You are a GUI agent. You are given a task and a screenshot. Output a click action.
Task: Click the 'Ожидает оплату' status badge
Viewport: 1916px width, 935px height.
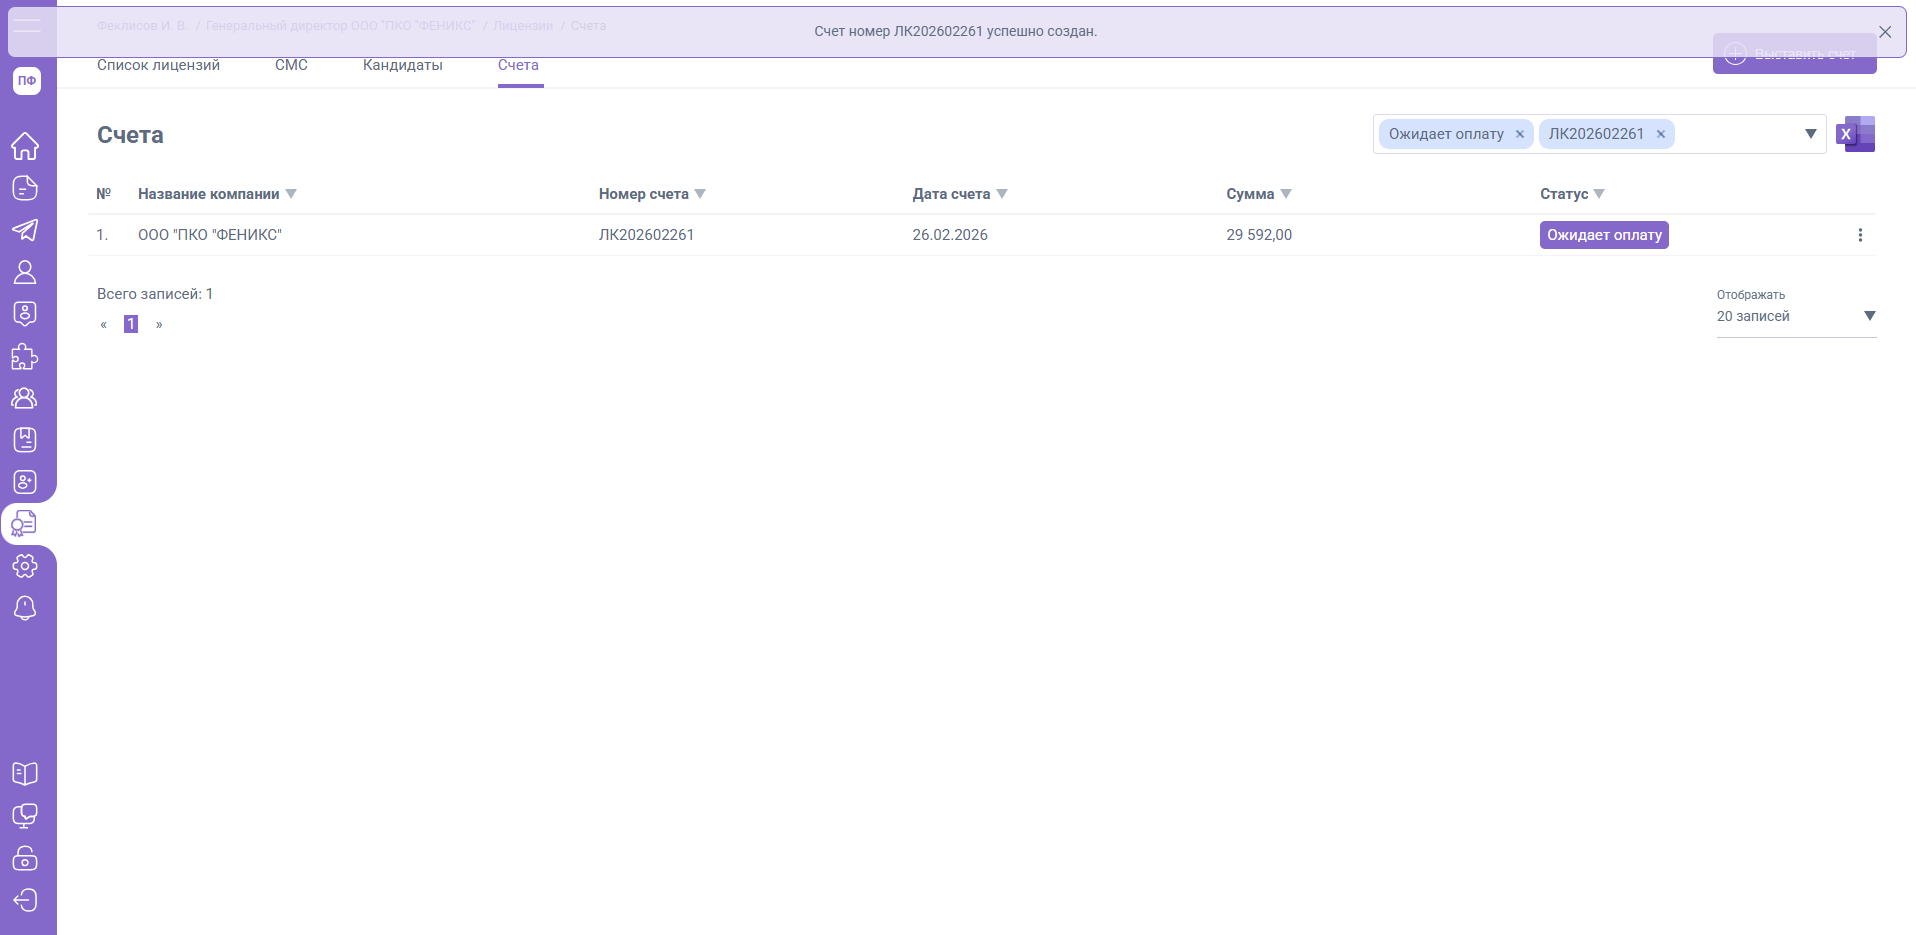1603,235
